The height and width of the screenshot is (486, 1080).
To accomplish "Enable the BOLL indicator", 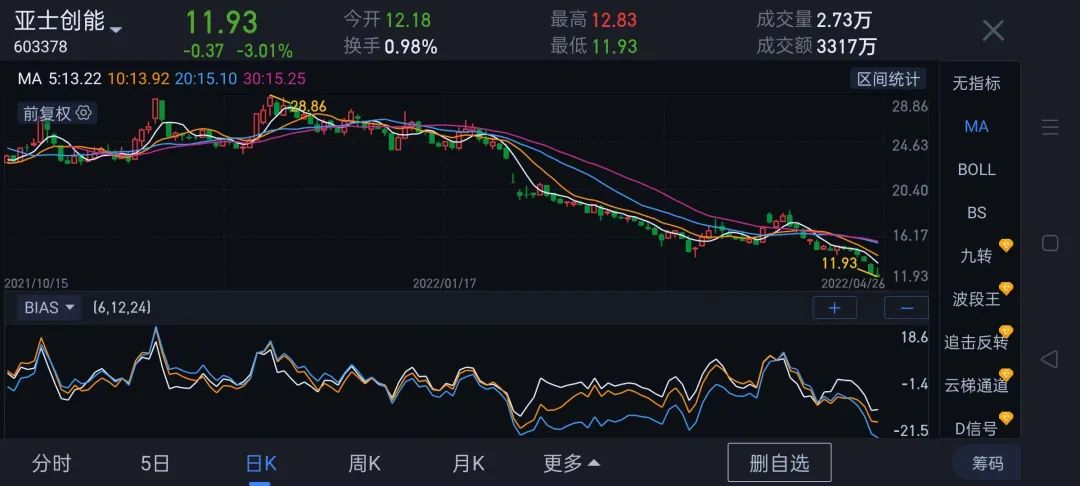I will coord(976,169).
